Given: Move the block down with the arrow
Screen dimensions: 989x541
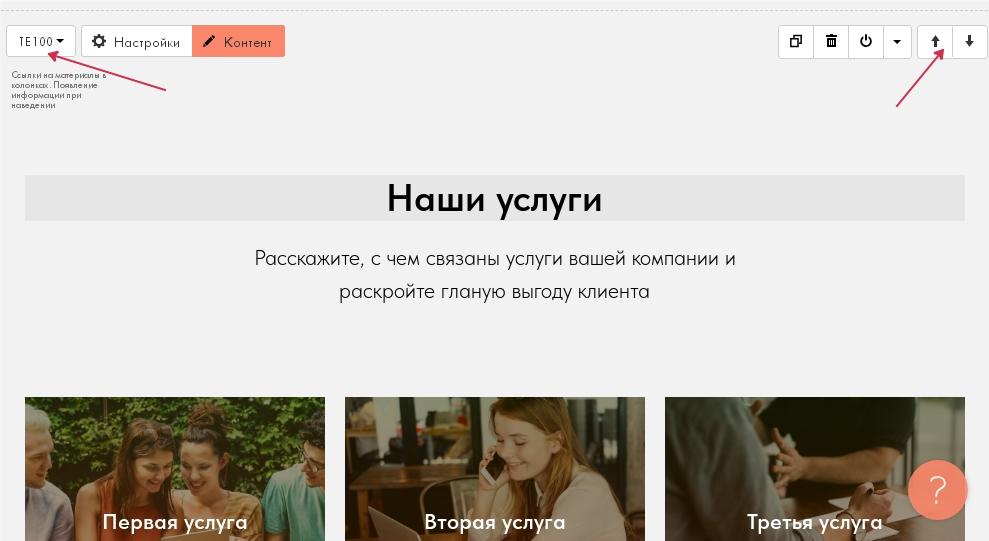Looking at the screenshot, I should tap(969, 42).
